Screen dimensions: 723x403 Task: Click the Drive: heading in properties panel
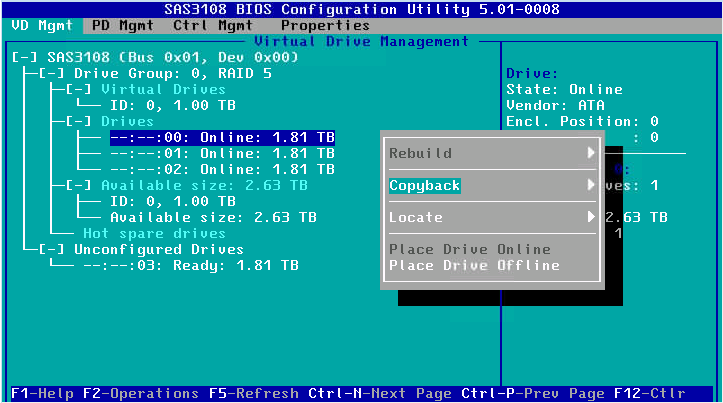point(532,73)
